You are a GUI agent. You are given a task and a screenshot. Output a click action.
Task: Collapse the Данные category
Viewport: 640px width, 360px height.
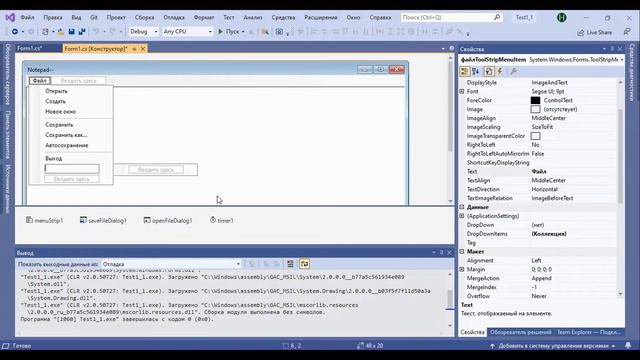coord(462,207)
